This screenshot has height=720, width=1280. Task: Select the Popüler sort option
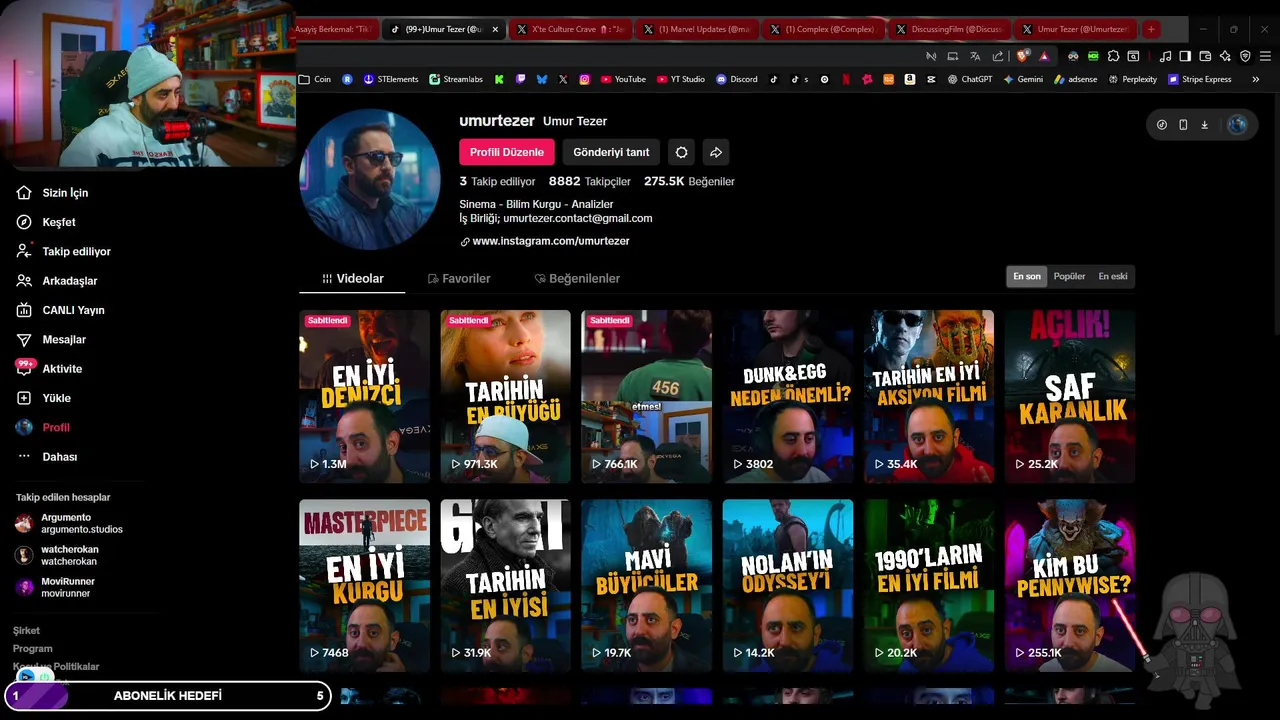tap(1069, 276)
